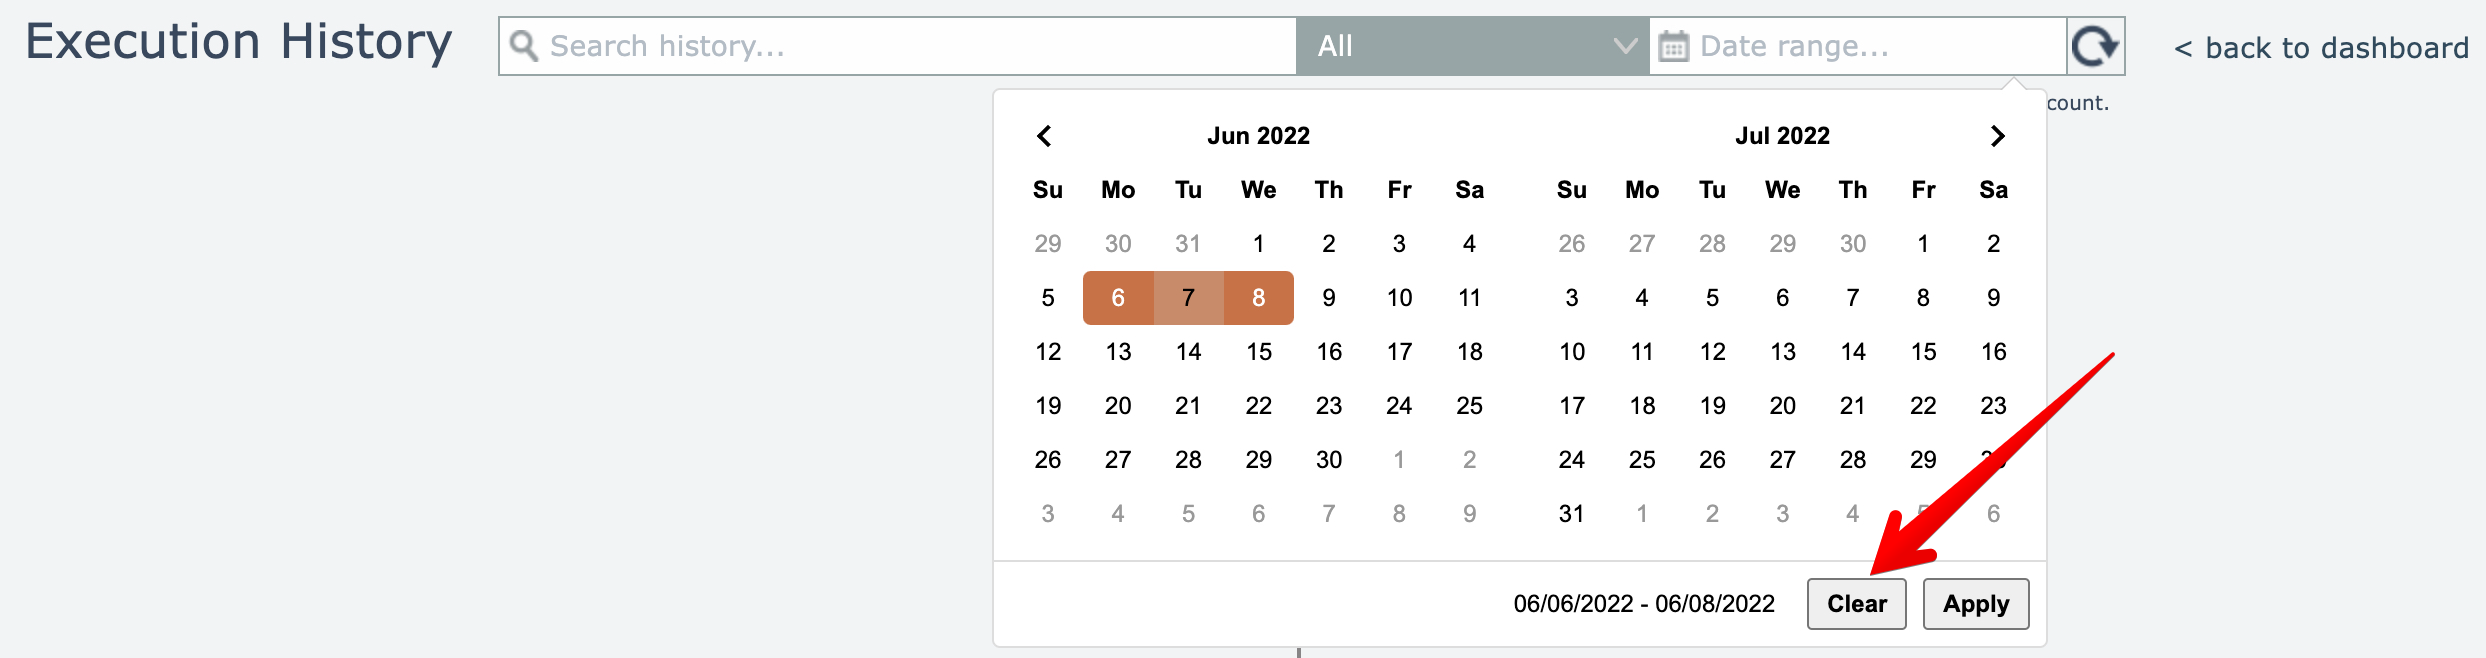2486x658 pixels.
Task: Click the dropdown chevron beside All
Action: 1625,46
